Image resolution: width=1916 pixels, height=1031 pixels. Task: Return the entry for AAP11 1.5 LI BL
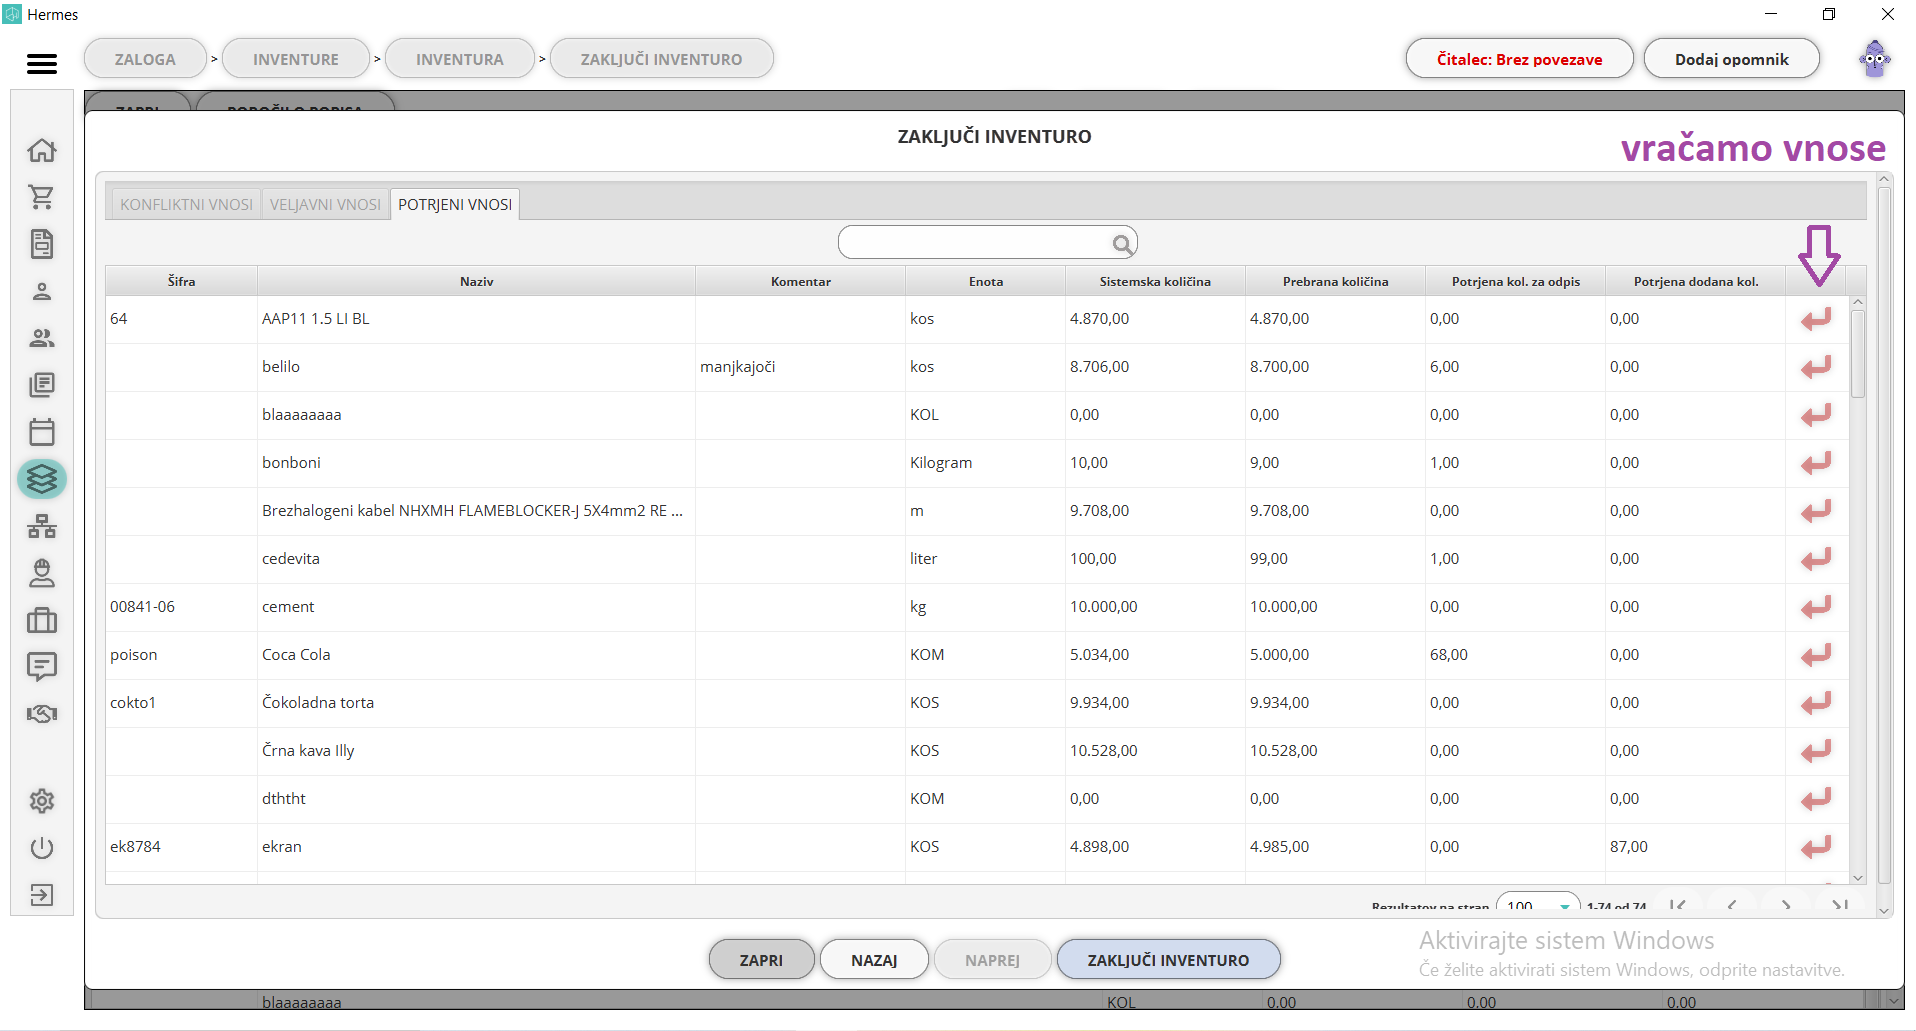tap(1816, 319)
